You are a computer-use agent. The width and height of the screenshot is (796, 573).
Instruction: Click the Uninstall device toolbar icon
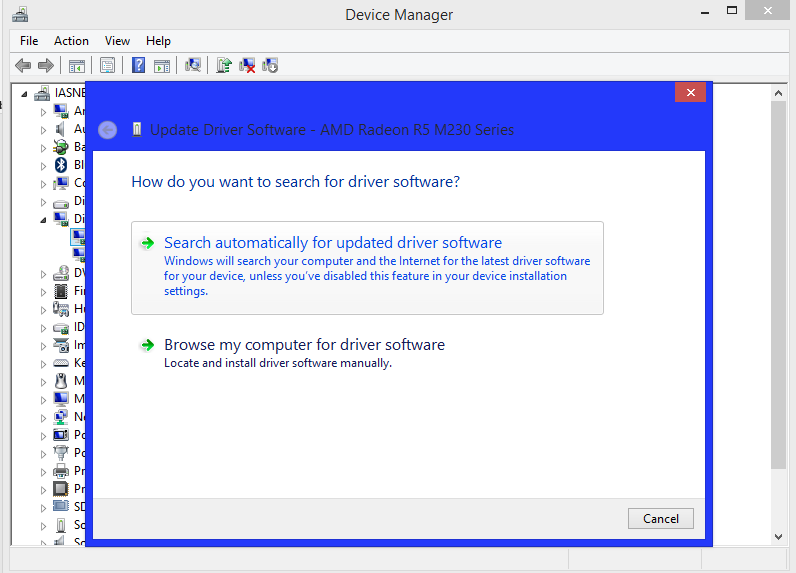(x=247, y=66)
